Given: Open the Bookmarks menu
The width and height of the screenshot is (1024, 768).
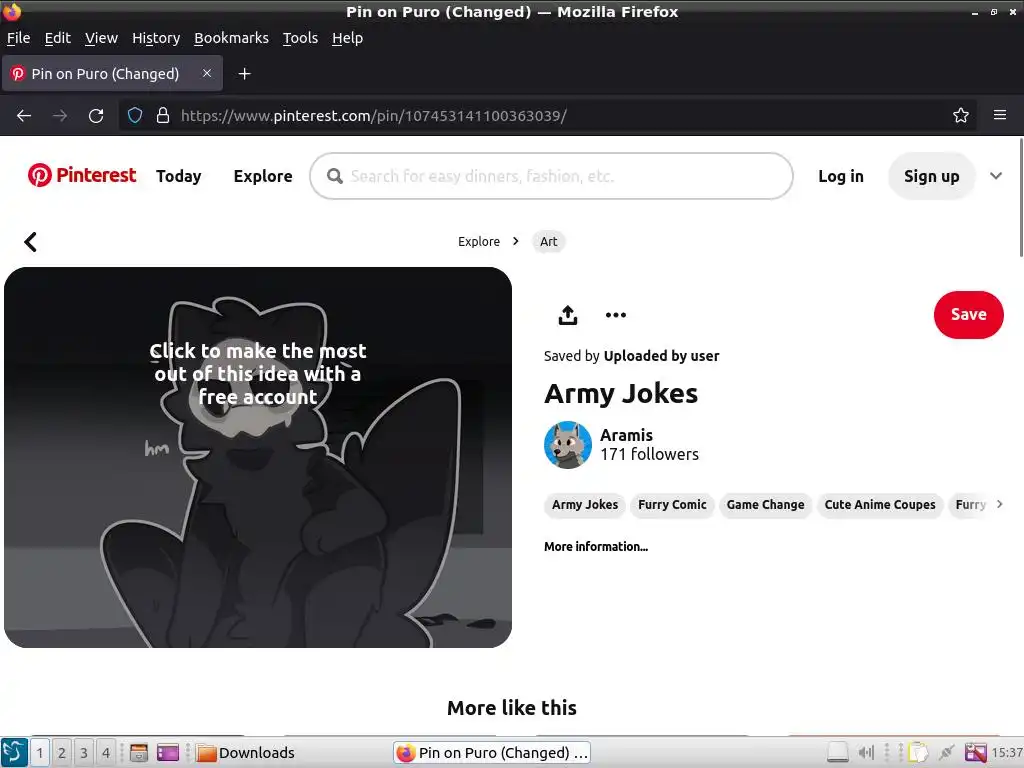Looking at the screenshot, I should [231, 38].
